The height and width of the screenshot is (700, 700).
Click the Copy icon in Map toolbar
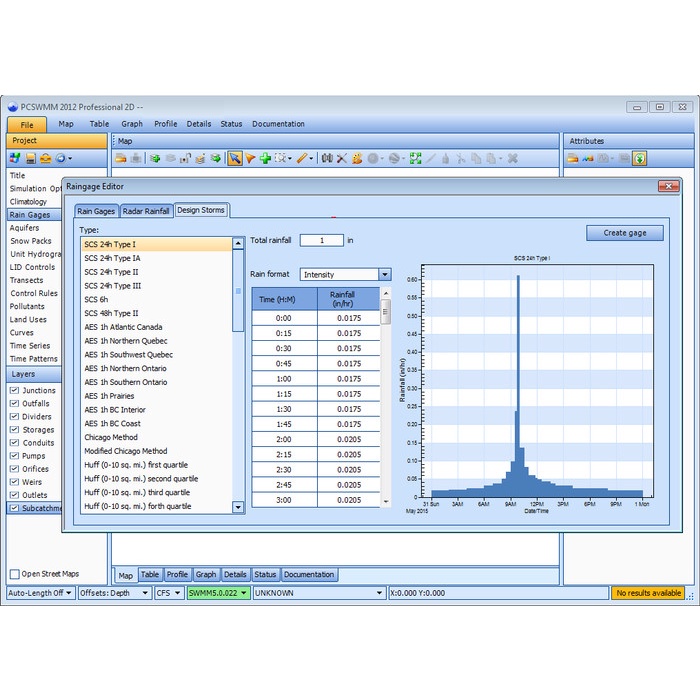[476, 158]
